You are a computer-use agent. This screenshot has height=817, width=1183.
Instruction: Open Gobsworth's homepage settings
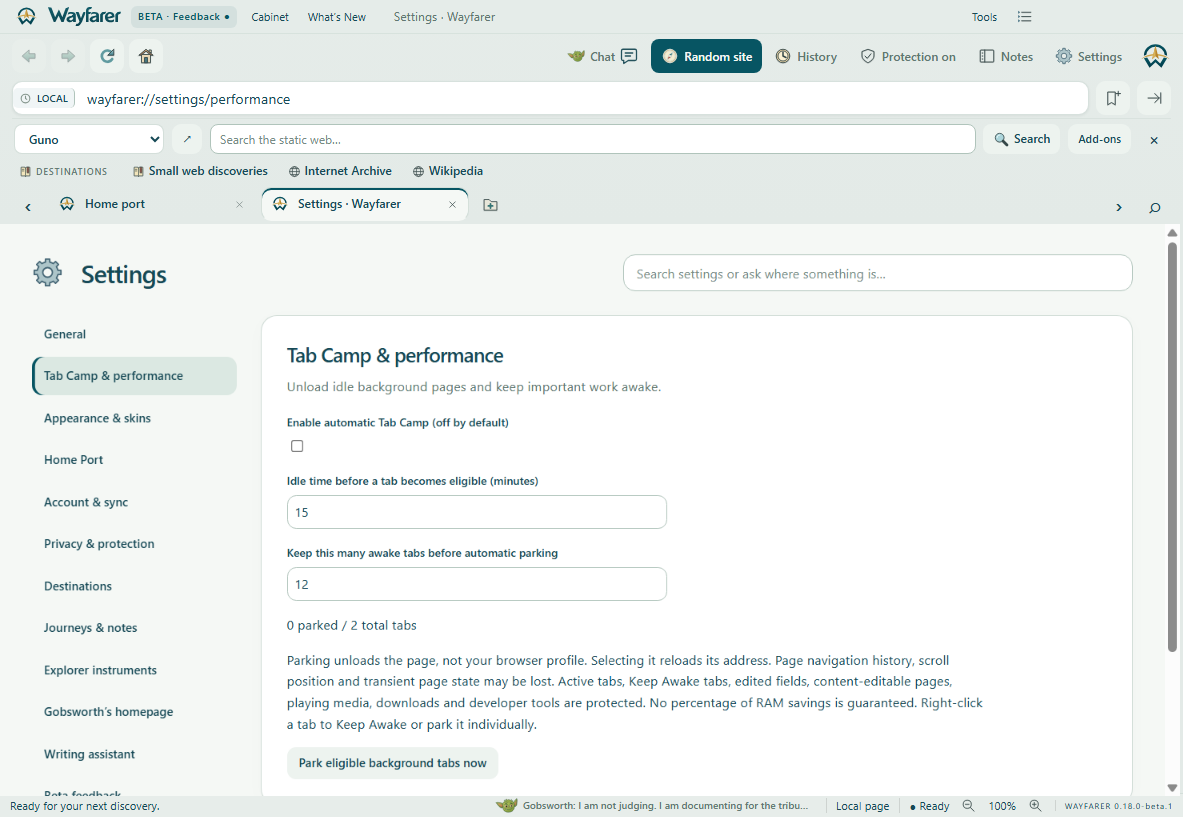pos(134,711)
